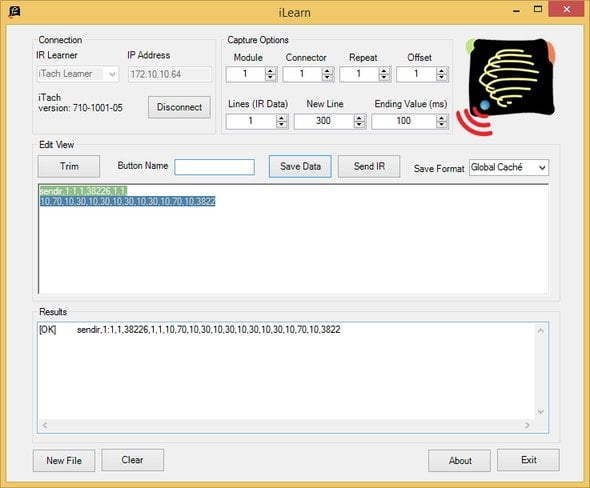This screenshot has height=488, width=590.
Task: Increase the Lines (IR Data) value
Action: pyautogui.click(x=281, y=118)
